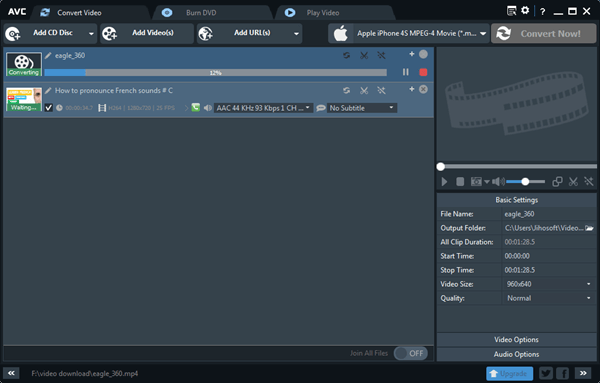Rename How to pronounce French sounds with pencil icon
The height and width of the screenshot is (383, 600).
48,91
